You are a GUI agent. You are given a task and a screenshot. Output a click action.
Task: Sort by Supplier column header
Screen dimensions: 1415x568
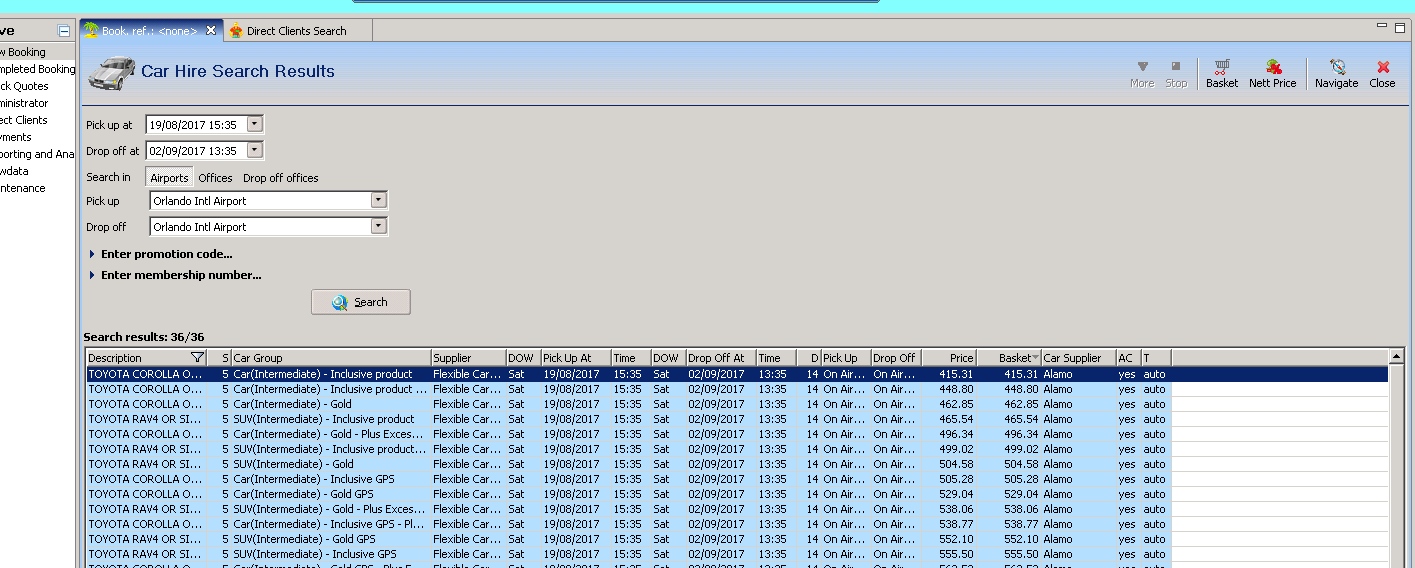click(x=468, y=358)
